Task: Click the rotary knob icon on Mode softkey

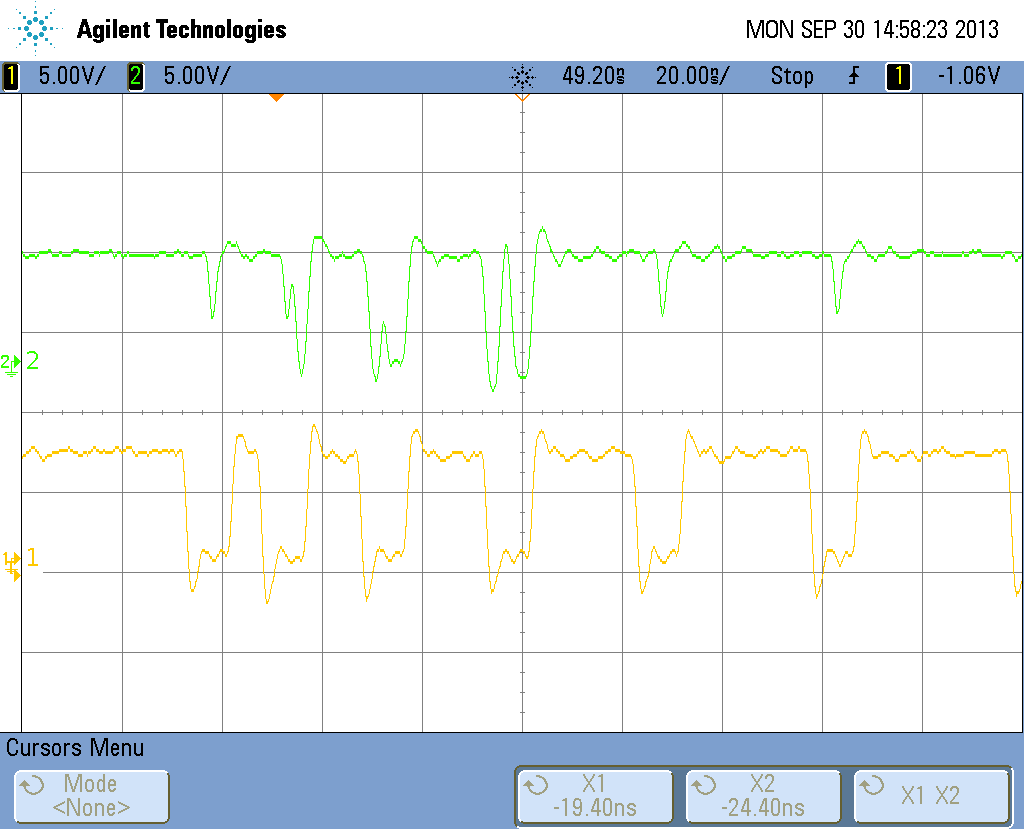Action: [32, 785]
